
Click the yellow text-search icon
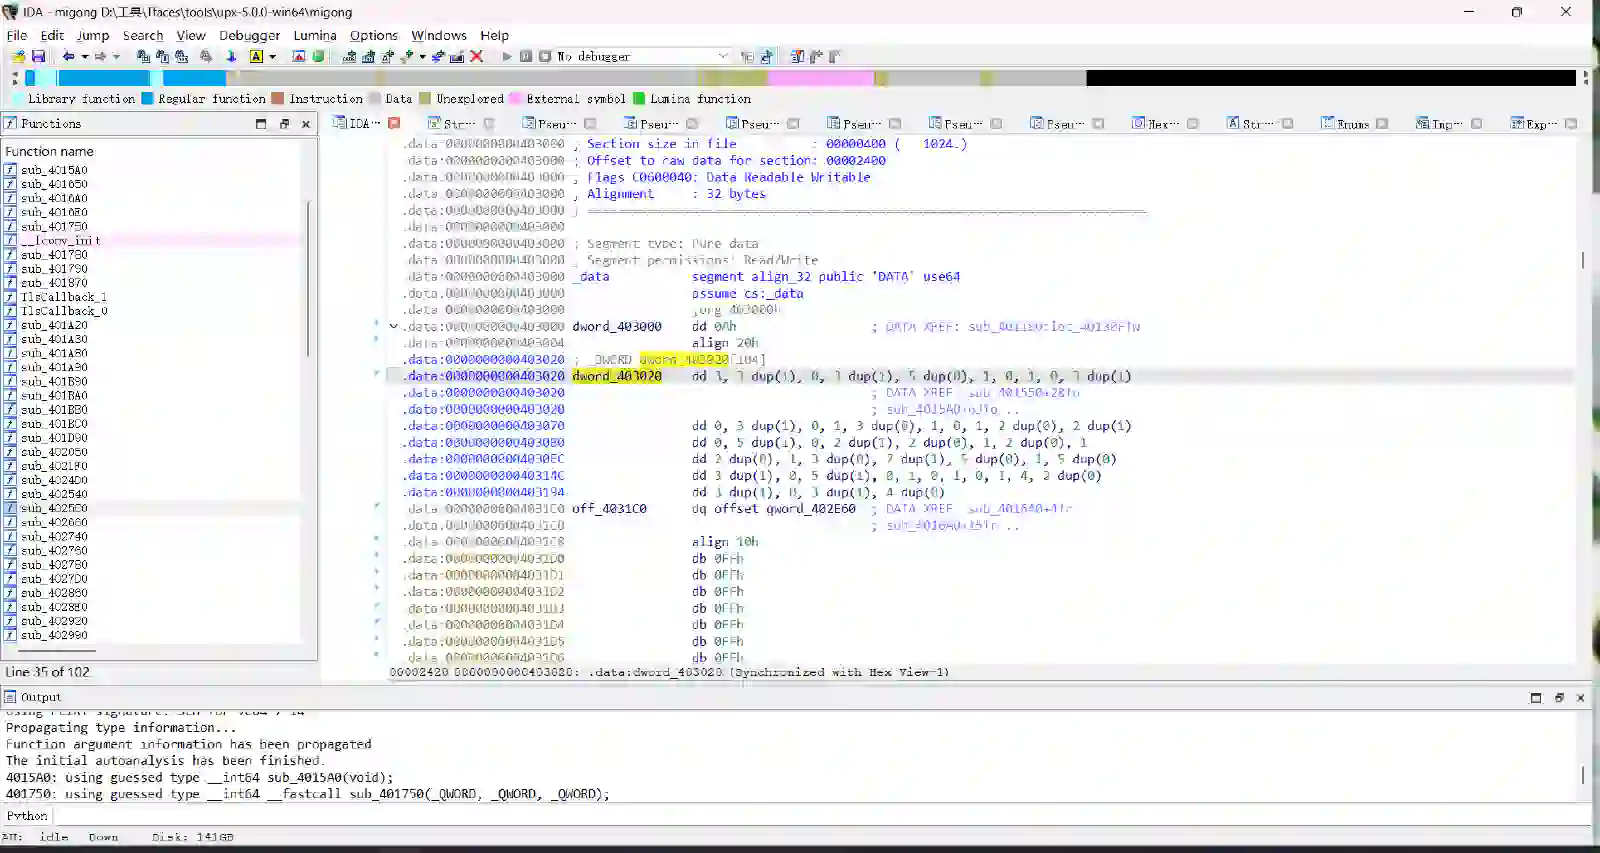pyautogui.click(x=256, y=57)
